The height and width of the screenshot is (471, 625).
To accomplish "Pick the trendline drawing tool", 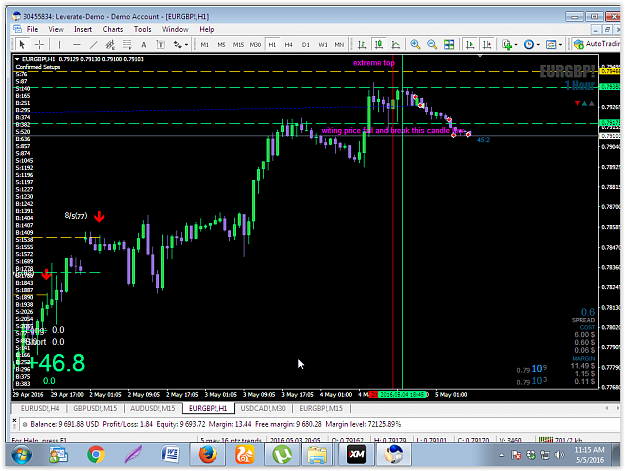I will [93, 44].
